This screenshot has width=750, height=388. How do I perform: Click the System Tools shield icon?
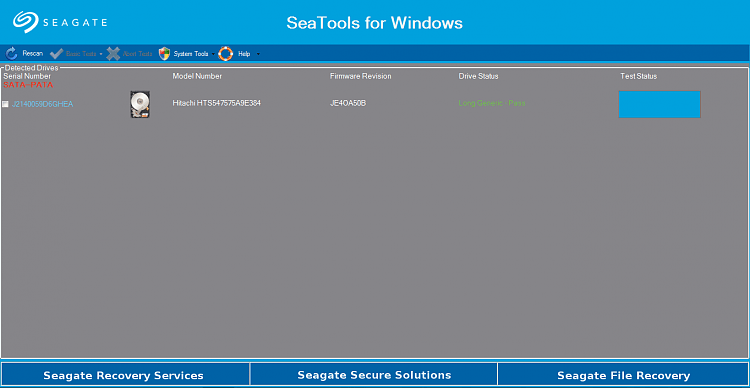coord(165,54)
